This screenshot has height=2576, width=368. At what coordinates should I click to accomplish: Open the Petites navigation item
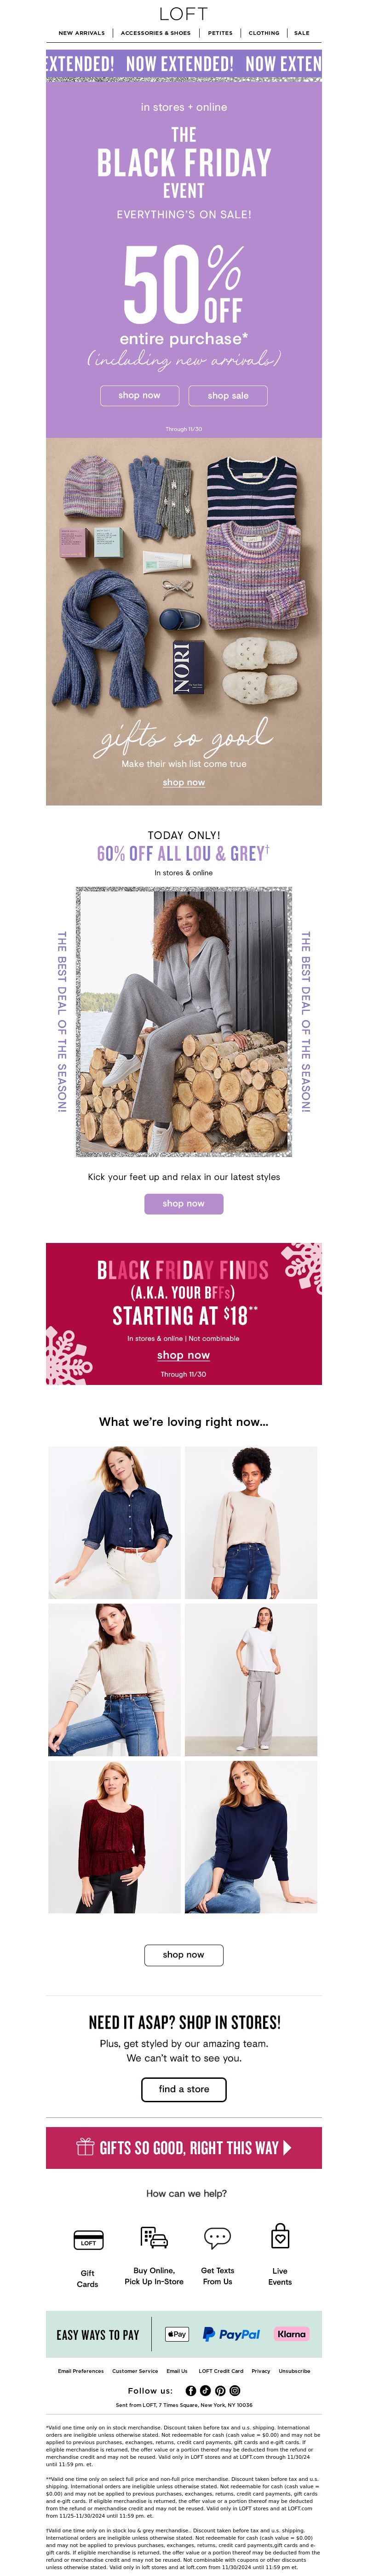(x=220, y=33)
